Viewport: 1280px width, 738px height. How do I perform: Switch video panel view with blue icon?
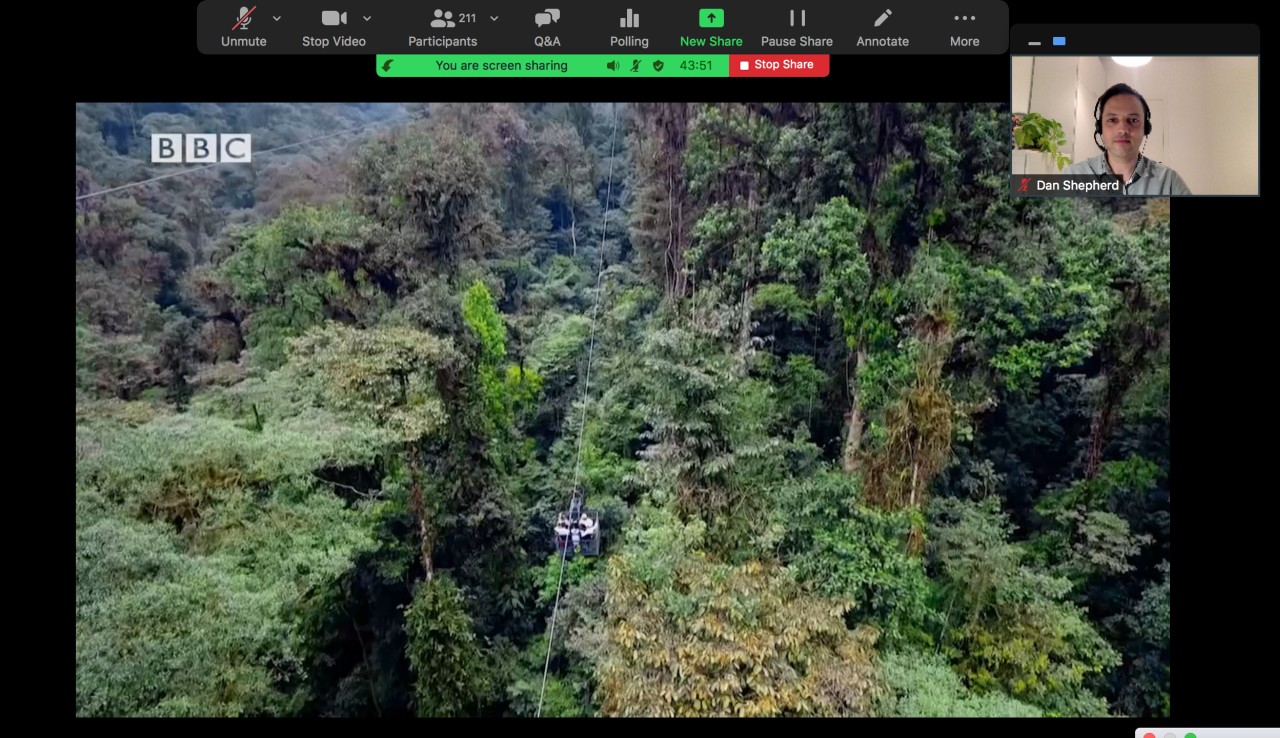1059,41
